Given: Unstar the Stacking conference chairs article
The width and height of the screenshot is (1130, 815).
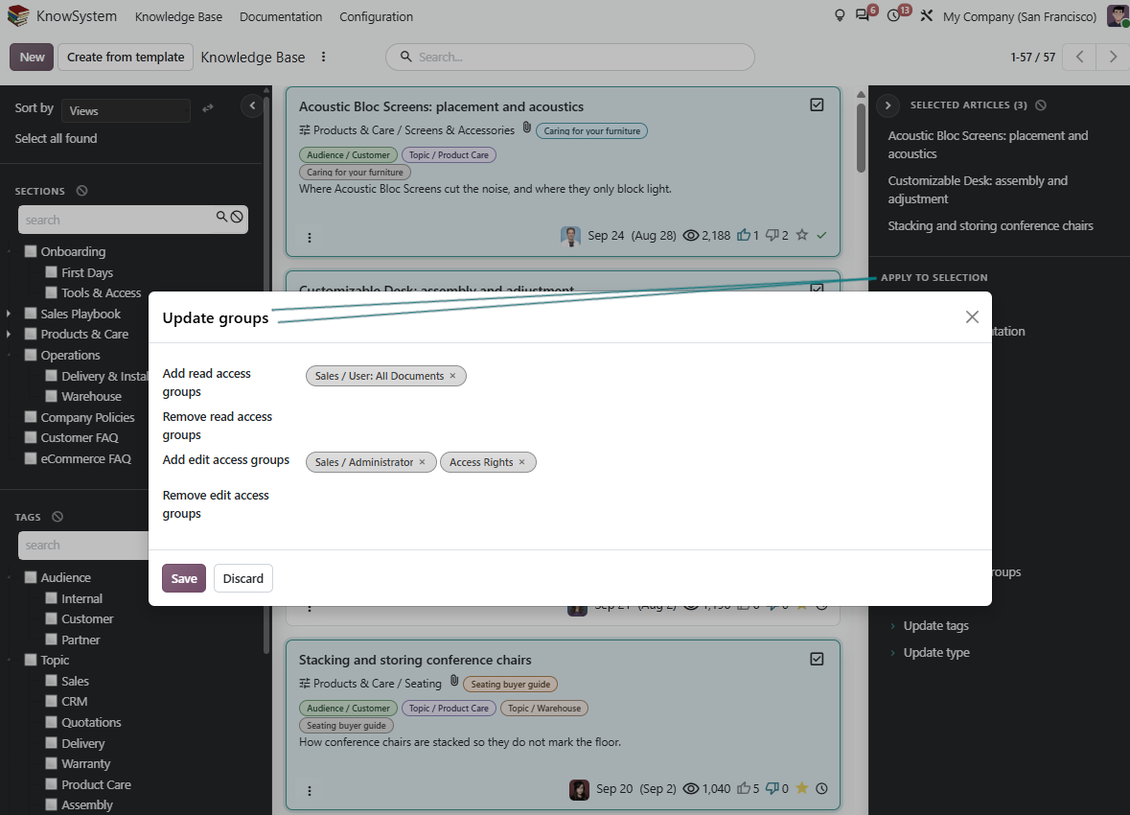Looking at the screenshot, I should tap(802, 788).
